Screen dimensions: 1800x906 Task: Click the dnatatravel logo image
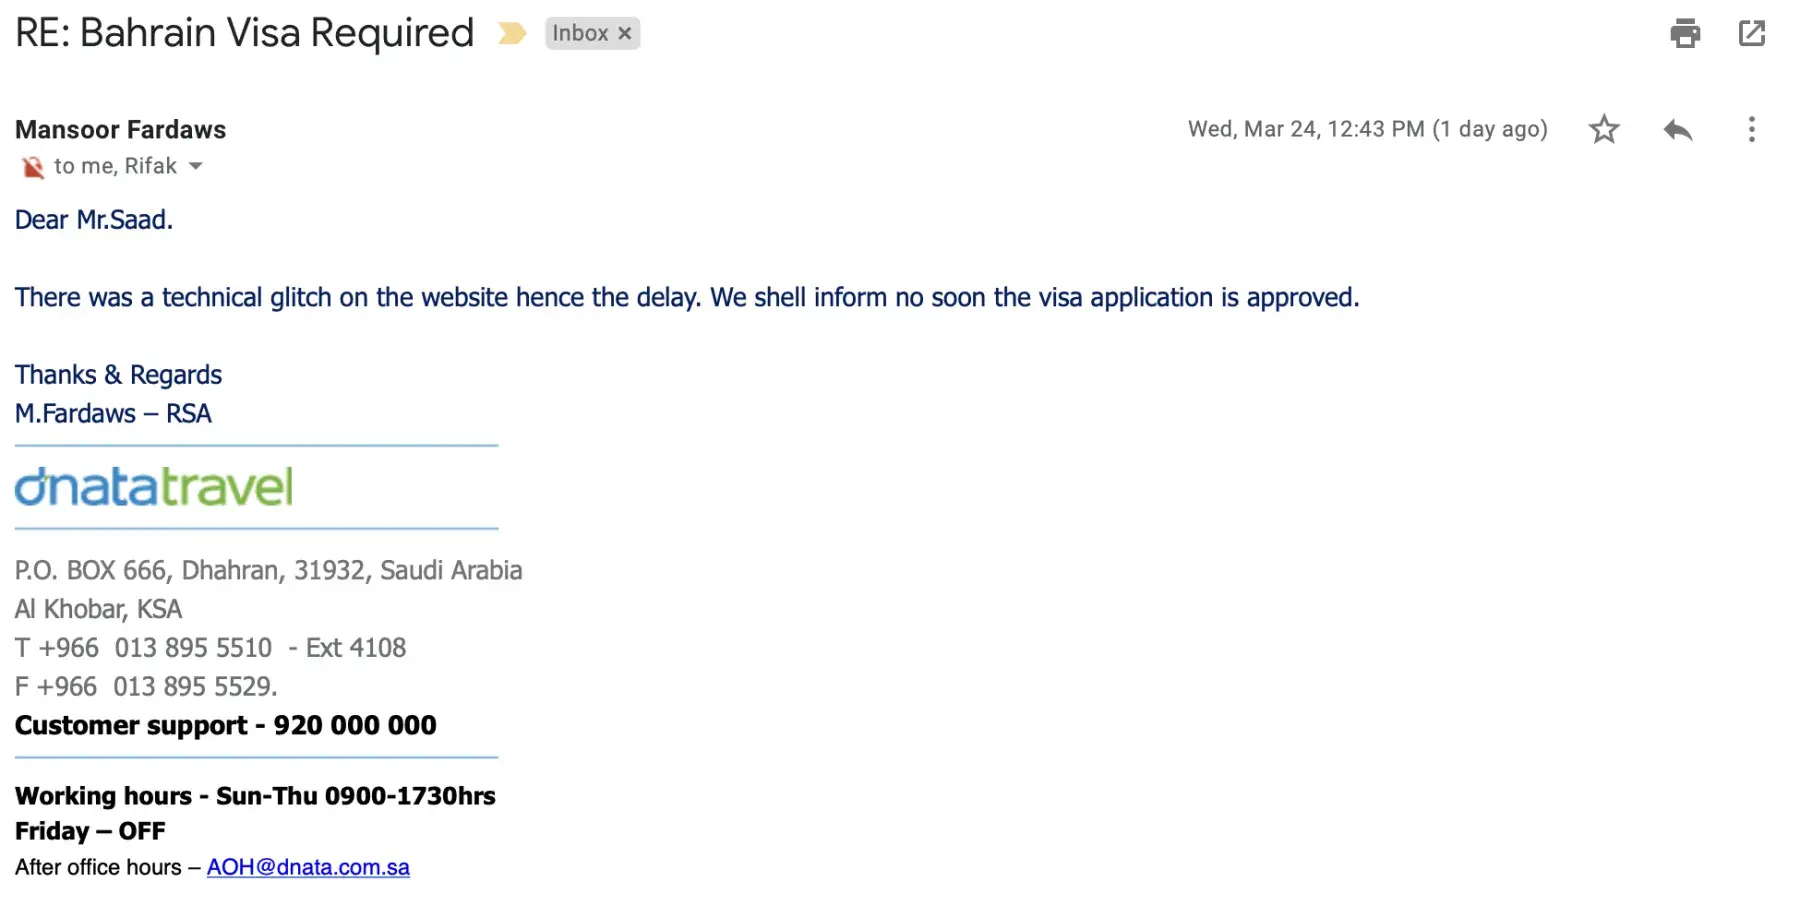click(154, 487)
